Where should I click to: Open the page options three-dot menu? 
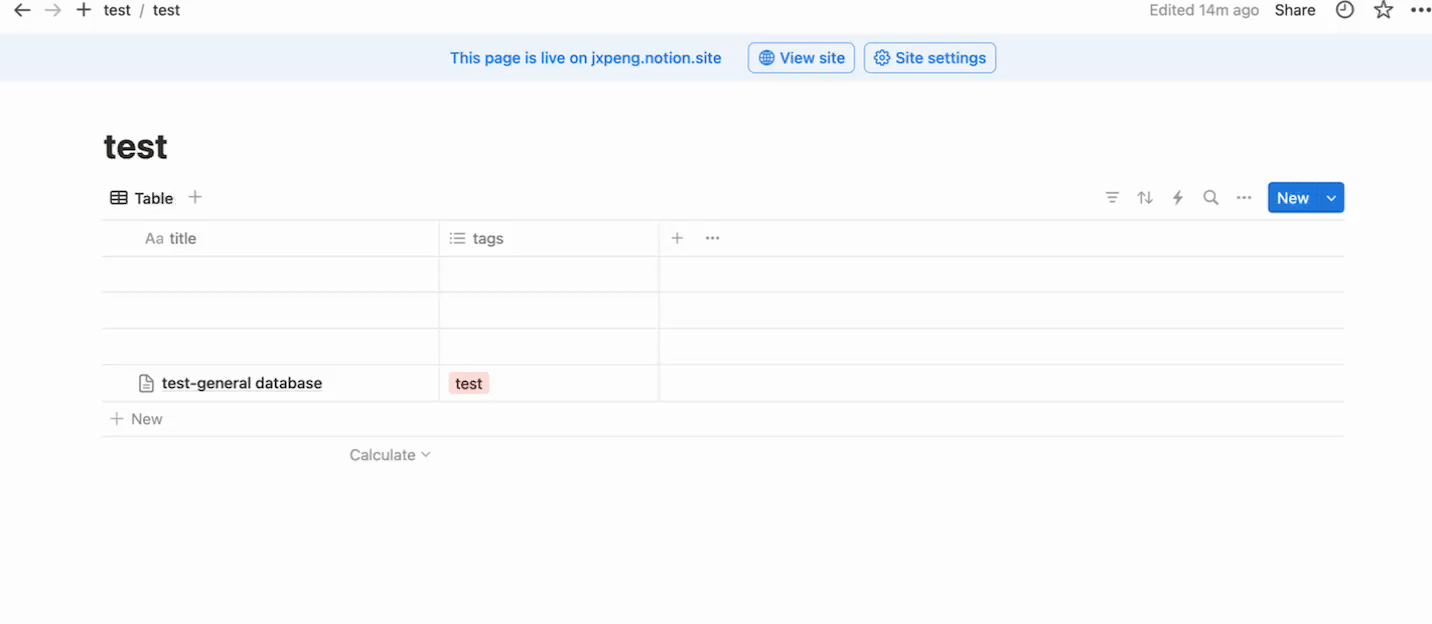coord(1420,10)
